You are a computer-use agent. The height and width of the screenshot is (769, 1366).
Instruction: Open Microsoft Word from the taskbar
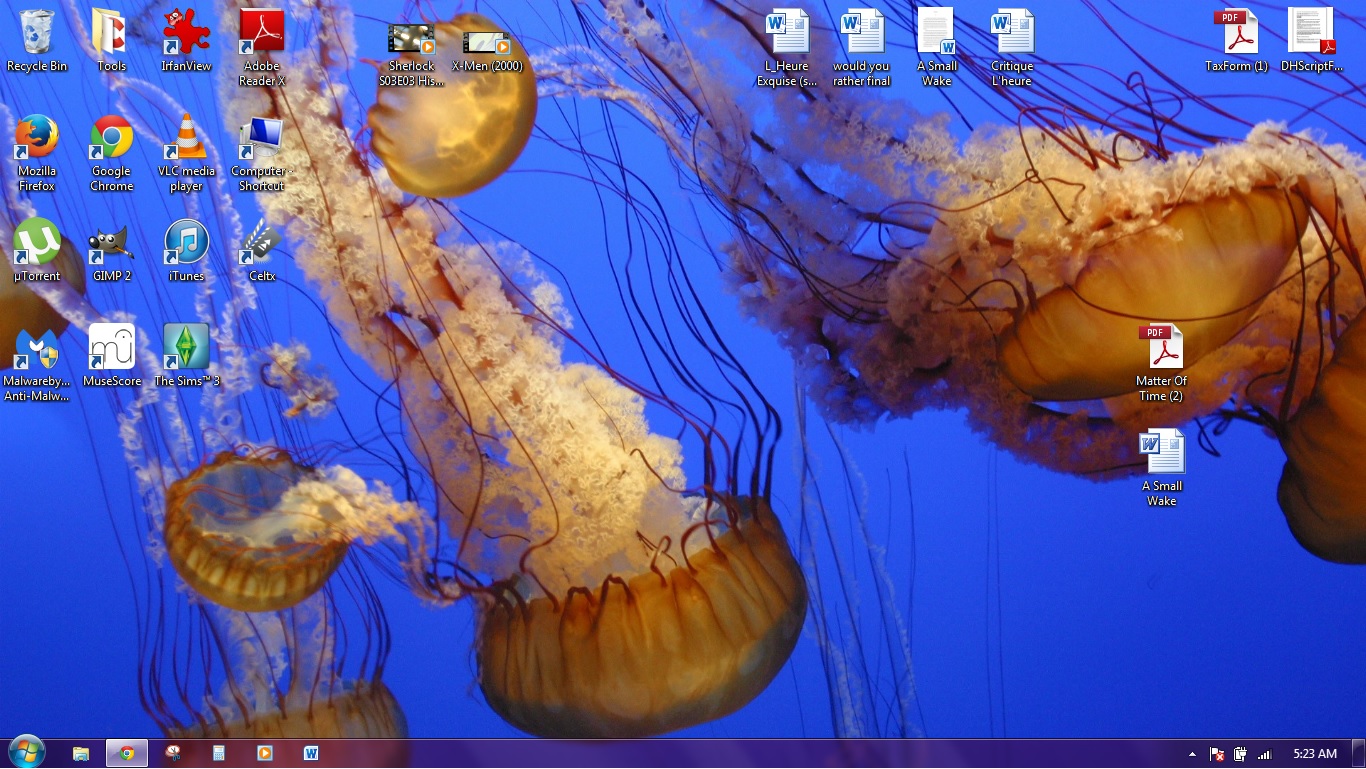coord(311,753)
